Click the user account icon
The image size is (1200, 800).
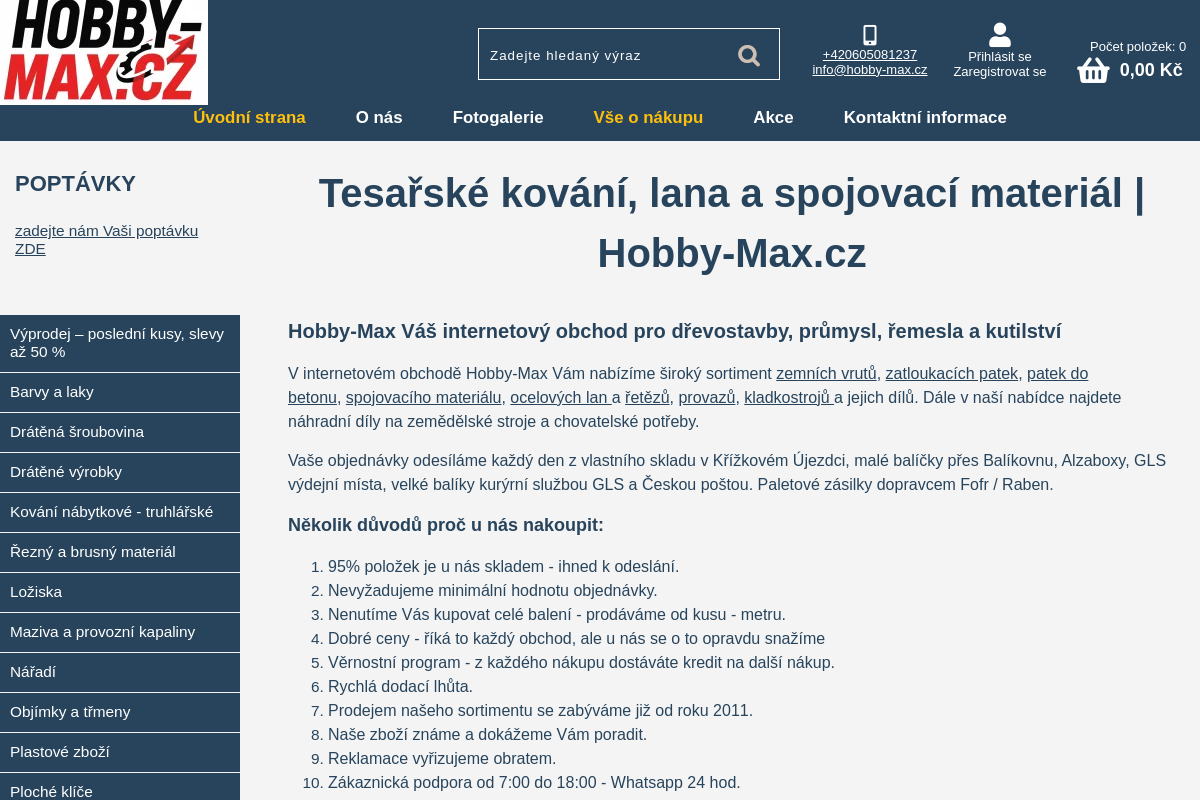[1000, 35]
